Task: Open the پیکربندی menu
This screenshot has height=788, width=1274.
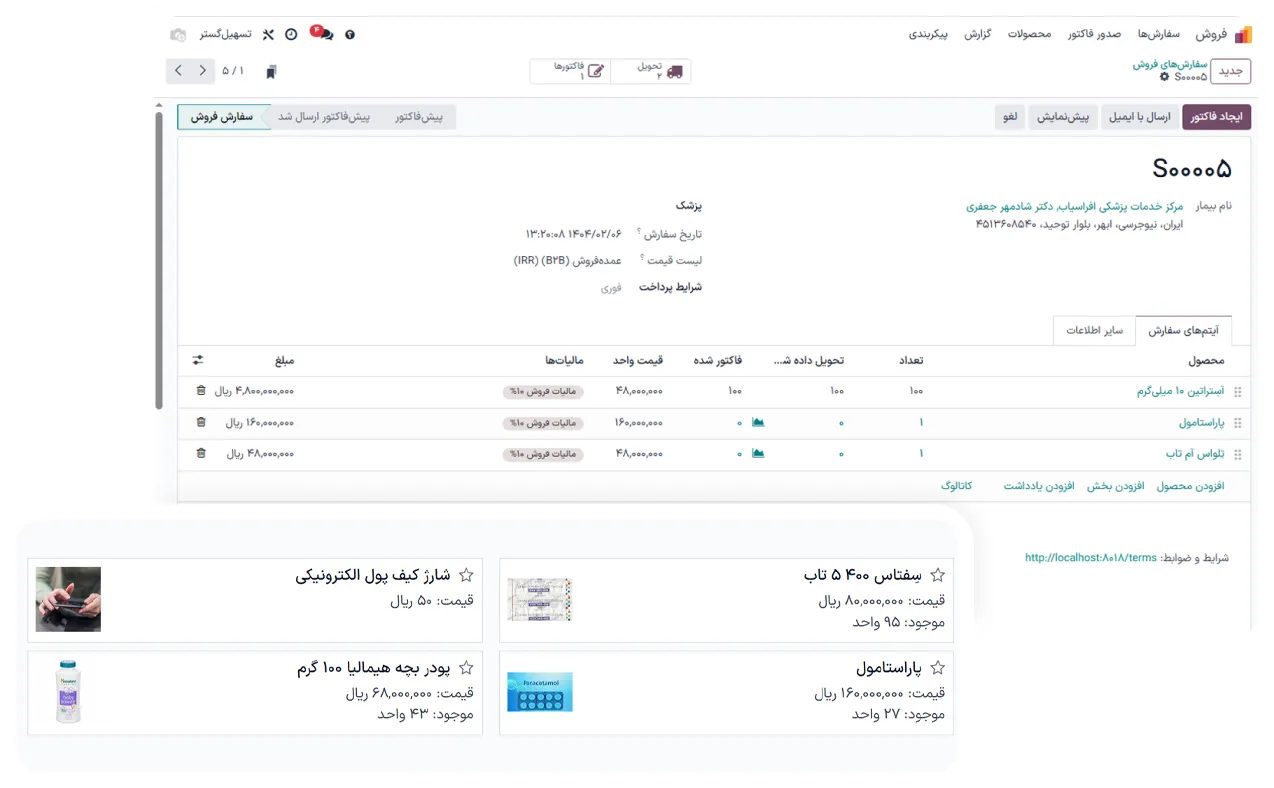Action: pyautogui.click(x=930, y=34)
